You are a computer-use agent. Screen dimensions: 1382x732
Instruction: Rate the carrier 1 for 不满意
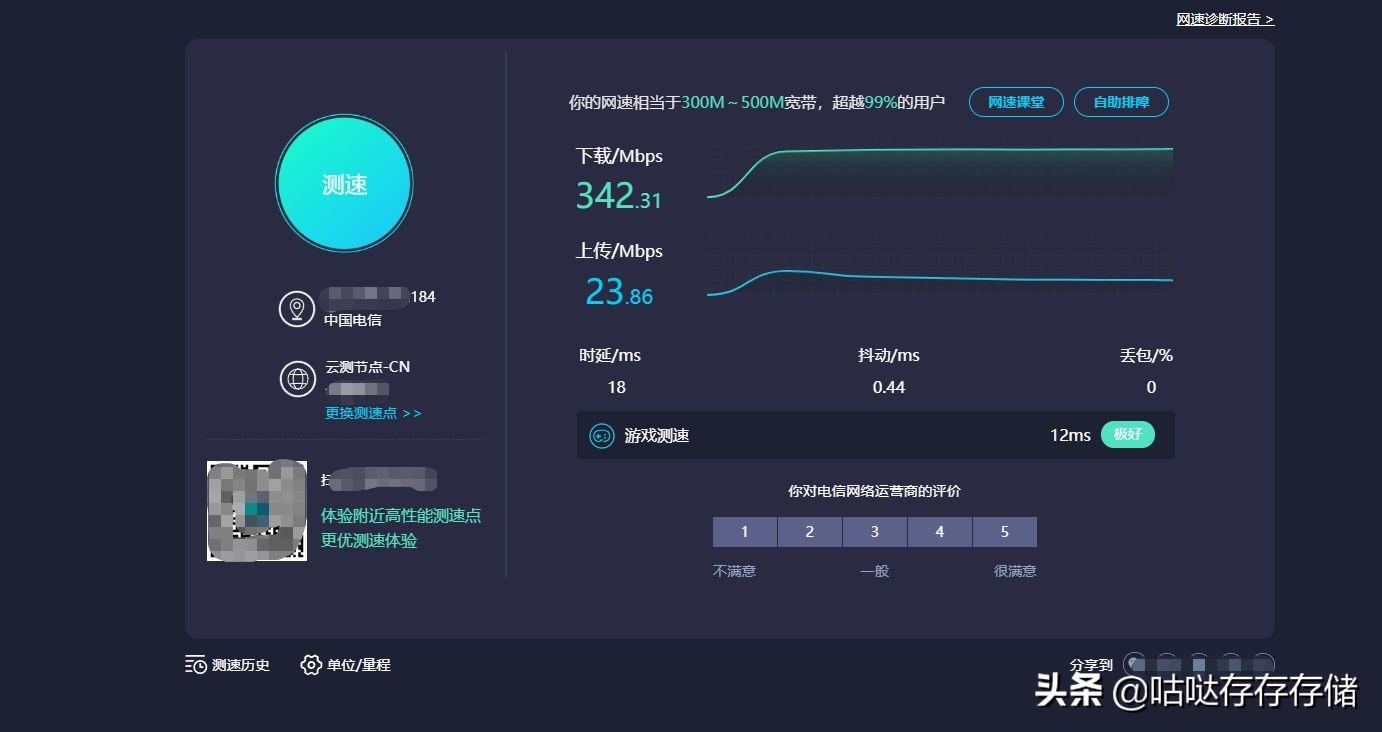[x=744, y=531]
